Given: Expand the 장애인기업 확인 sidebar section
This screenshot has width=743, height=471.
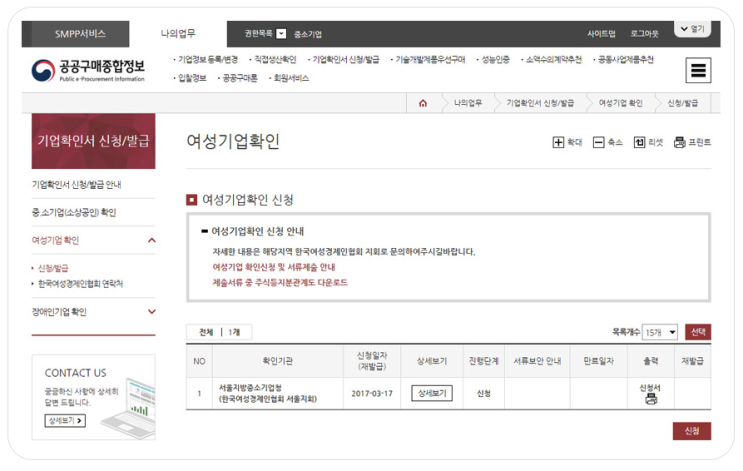Looking at the screenshot, I should pyautogui.click(x=152, y=312).
